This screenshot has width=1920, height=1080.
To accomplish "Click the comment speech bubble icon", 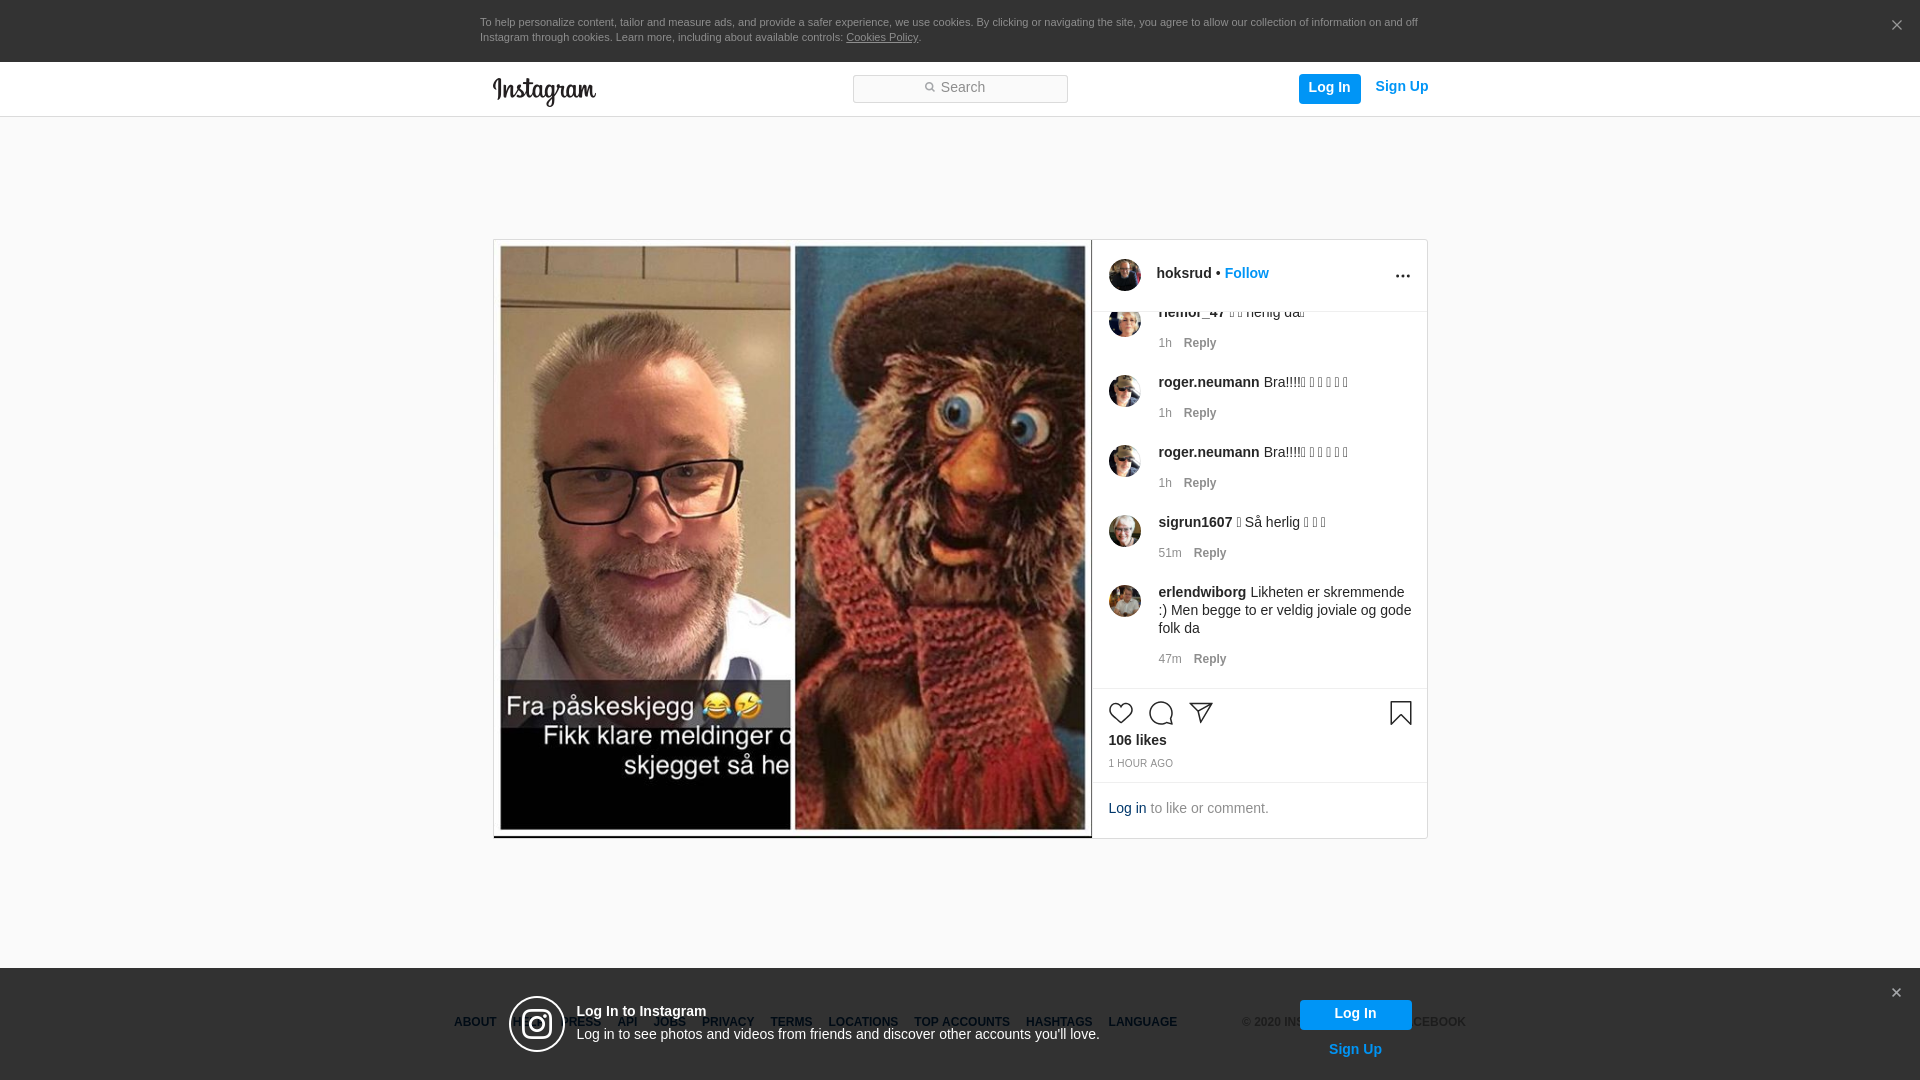I will point(1160,713).
